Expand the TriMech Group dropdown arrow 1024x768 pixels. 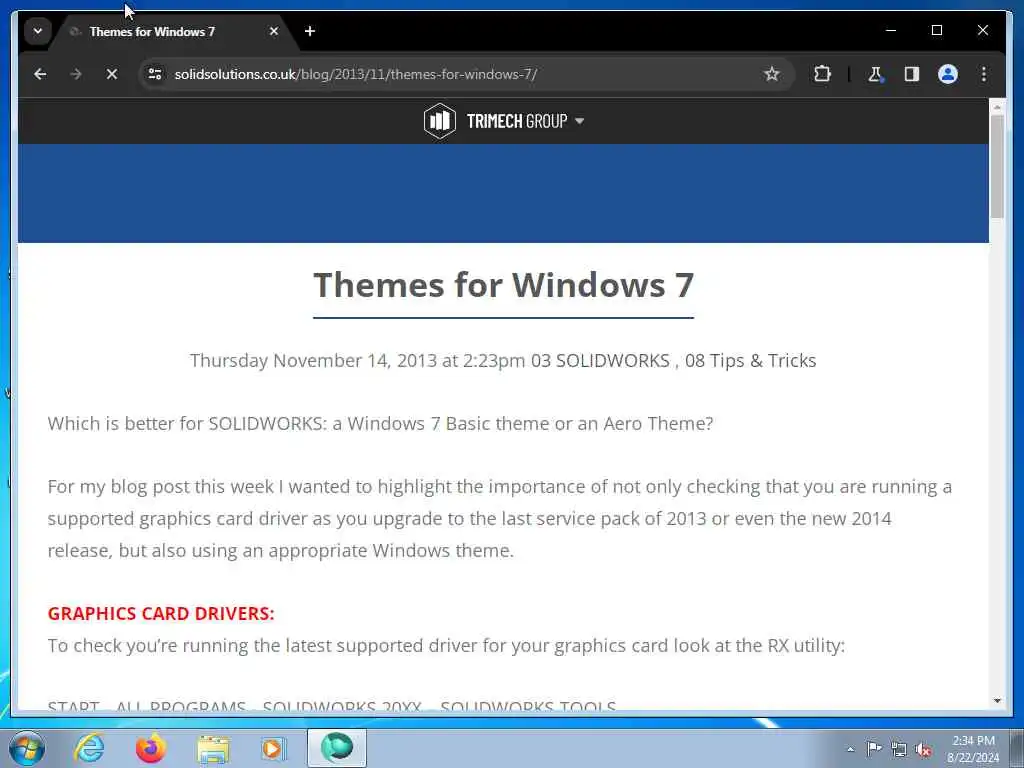[579, 121]
